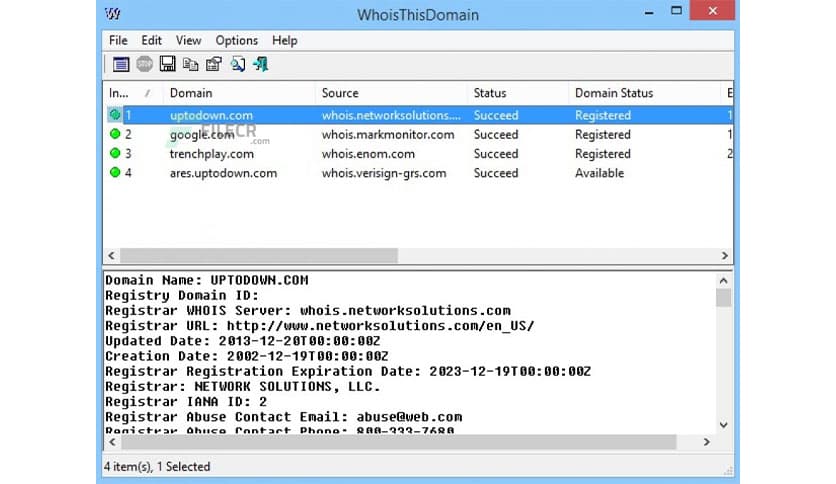
Task: Click the whois.networksolutions source cell
Action: (x=391, y=115)
